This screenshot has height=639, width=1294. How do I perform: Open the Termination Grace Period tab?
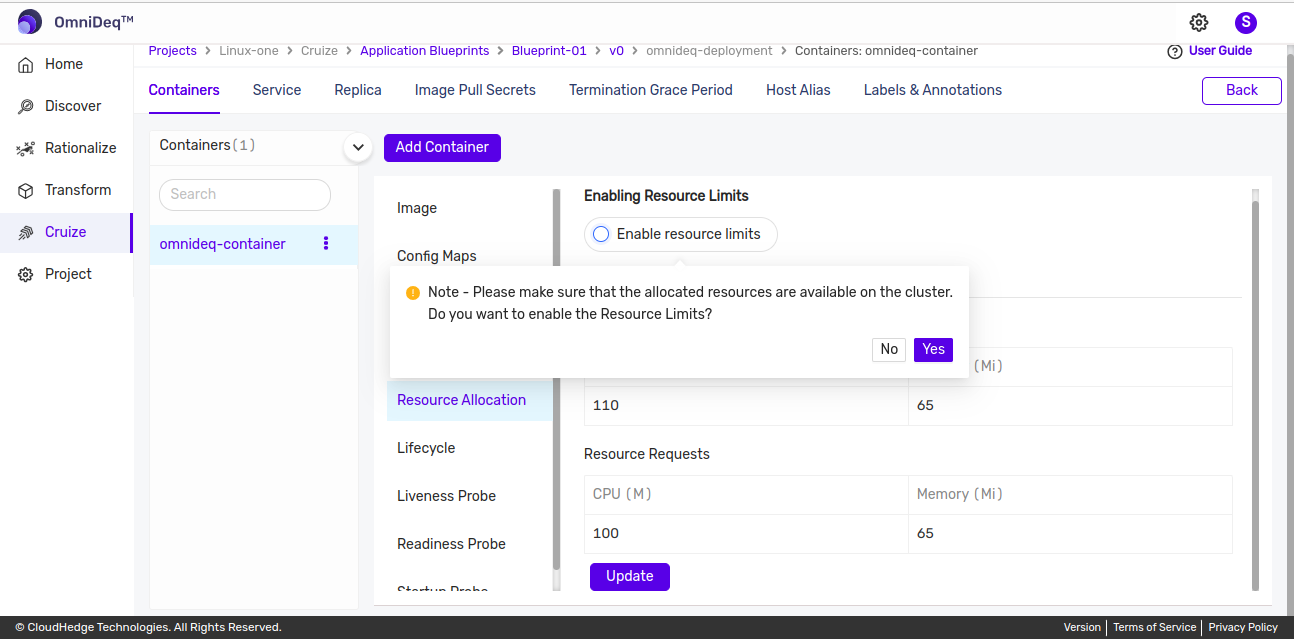(651, 90)
